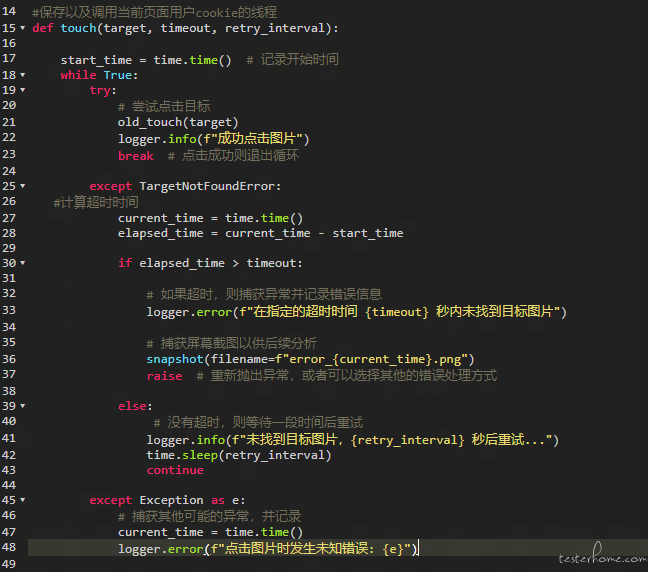The height and width of the screenshot is (572, 648).
Task: Fold the else block at line 39
Action: 23,406
